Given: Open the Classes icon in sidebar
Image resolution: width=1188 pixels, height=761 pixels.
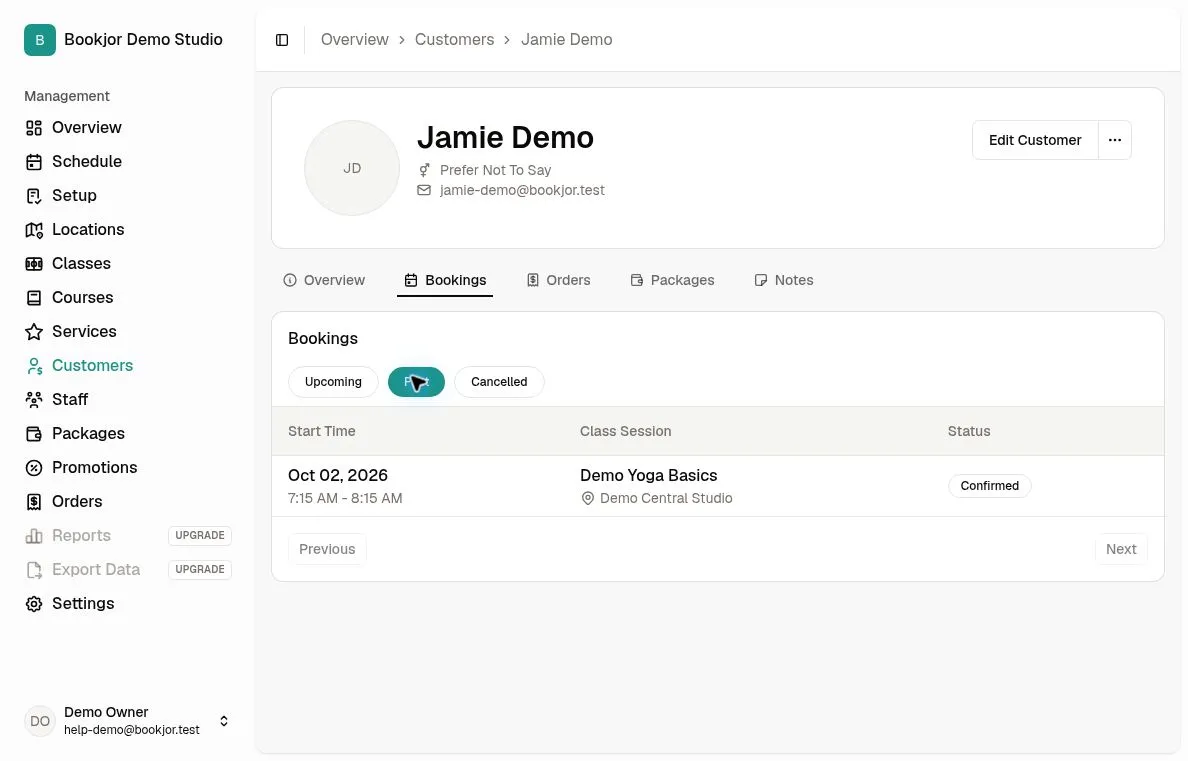Looking at the screenshot, I should tap(34, 264).
